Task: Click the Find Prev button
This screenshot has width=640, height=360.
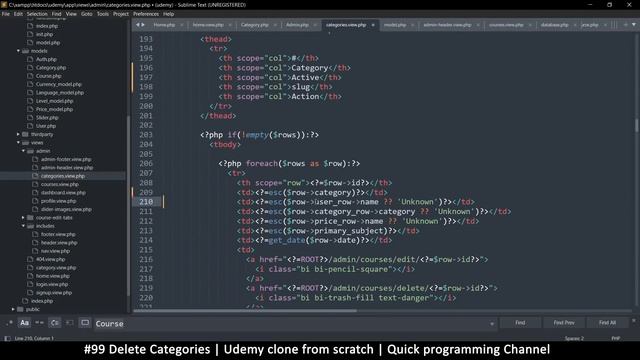Action: tap(564, 323)
